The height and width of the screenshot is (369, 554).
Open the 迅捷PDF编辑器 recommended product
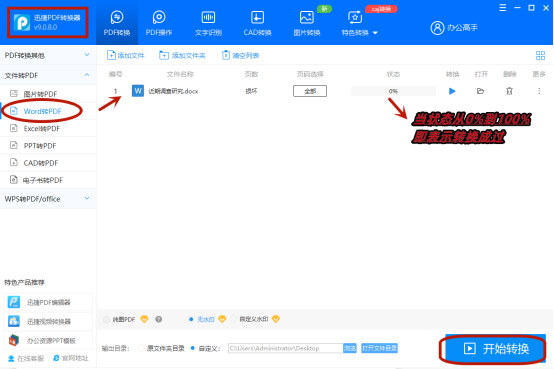click(48, 303)
